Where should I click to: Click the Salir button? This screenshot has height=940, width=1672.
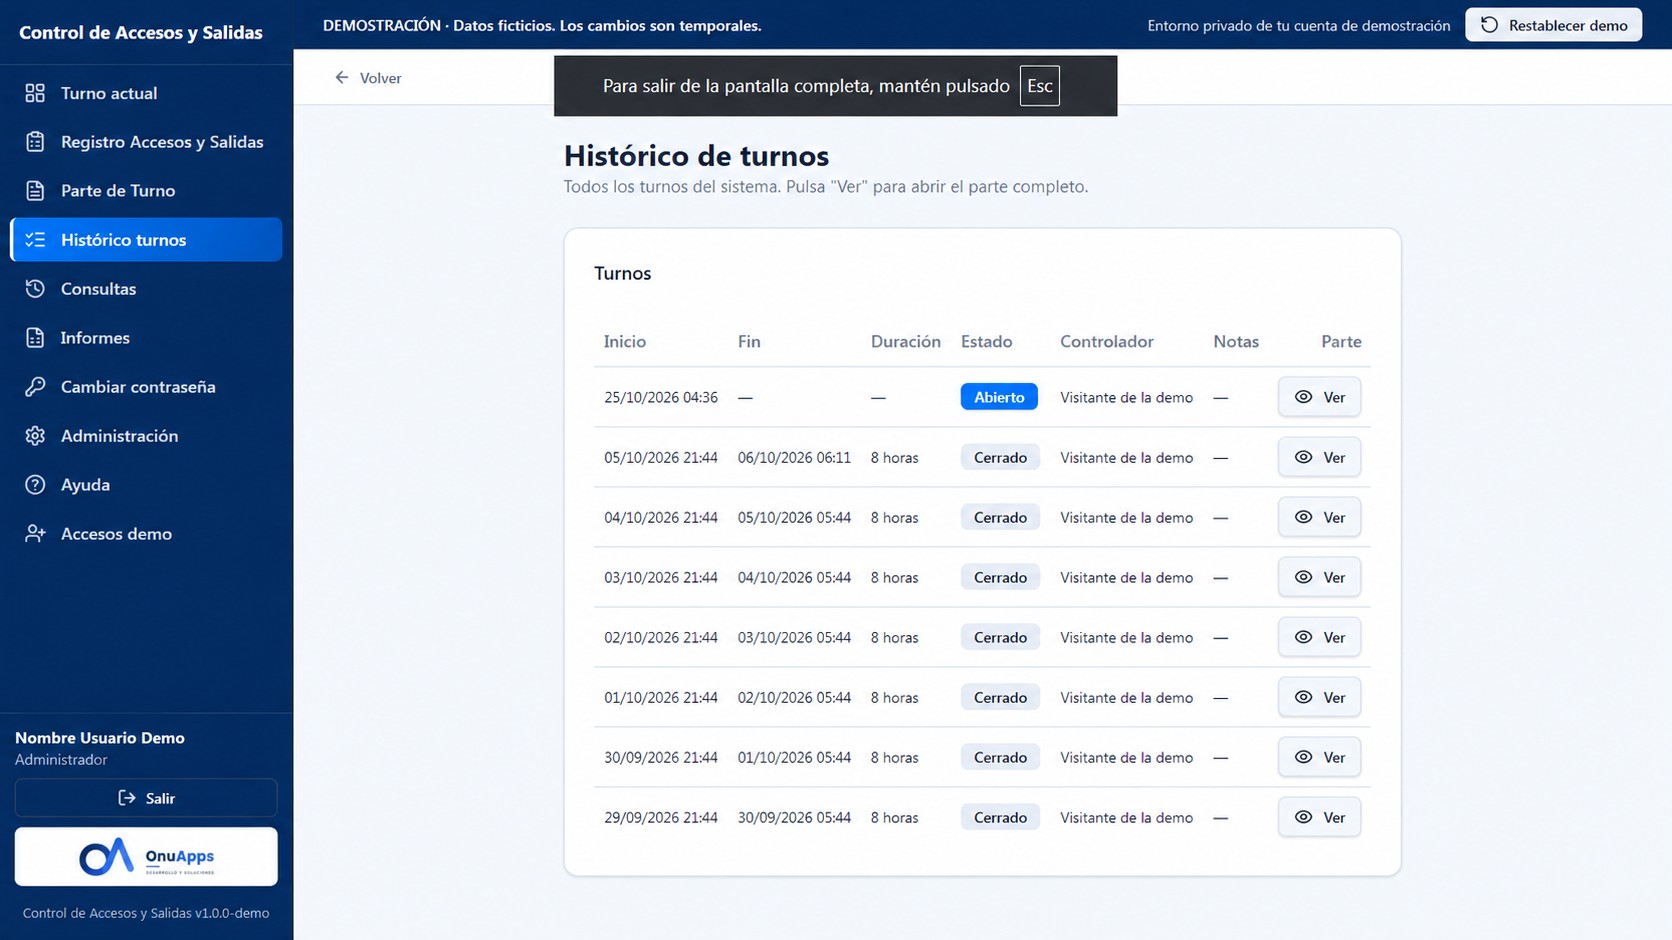[146, 798]
